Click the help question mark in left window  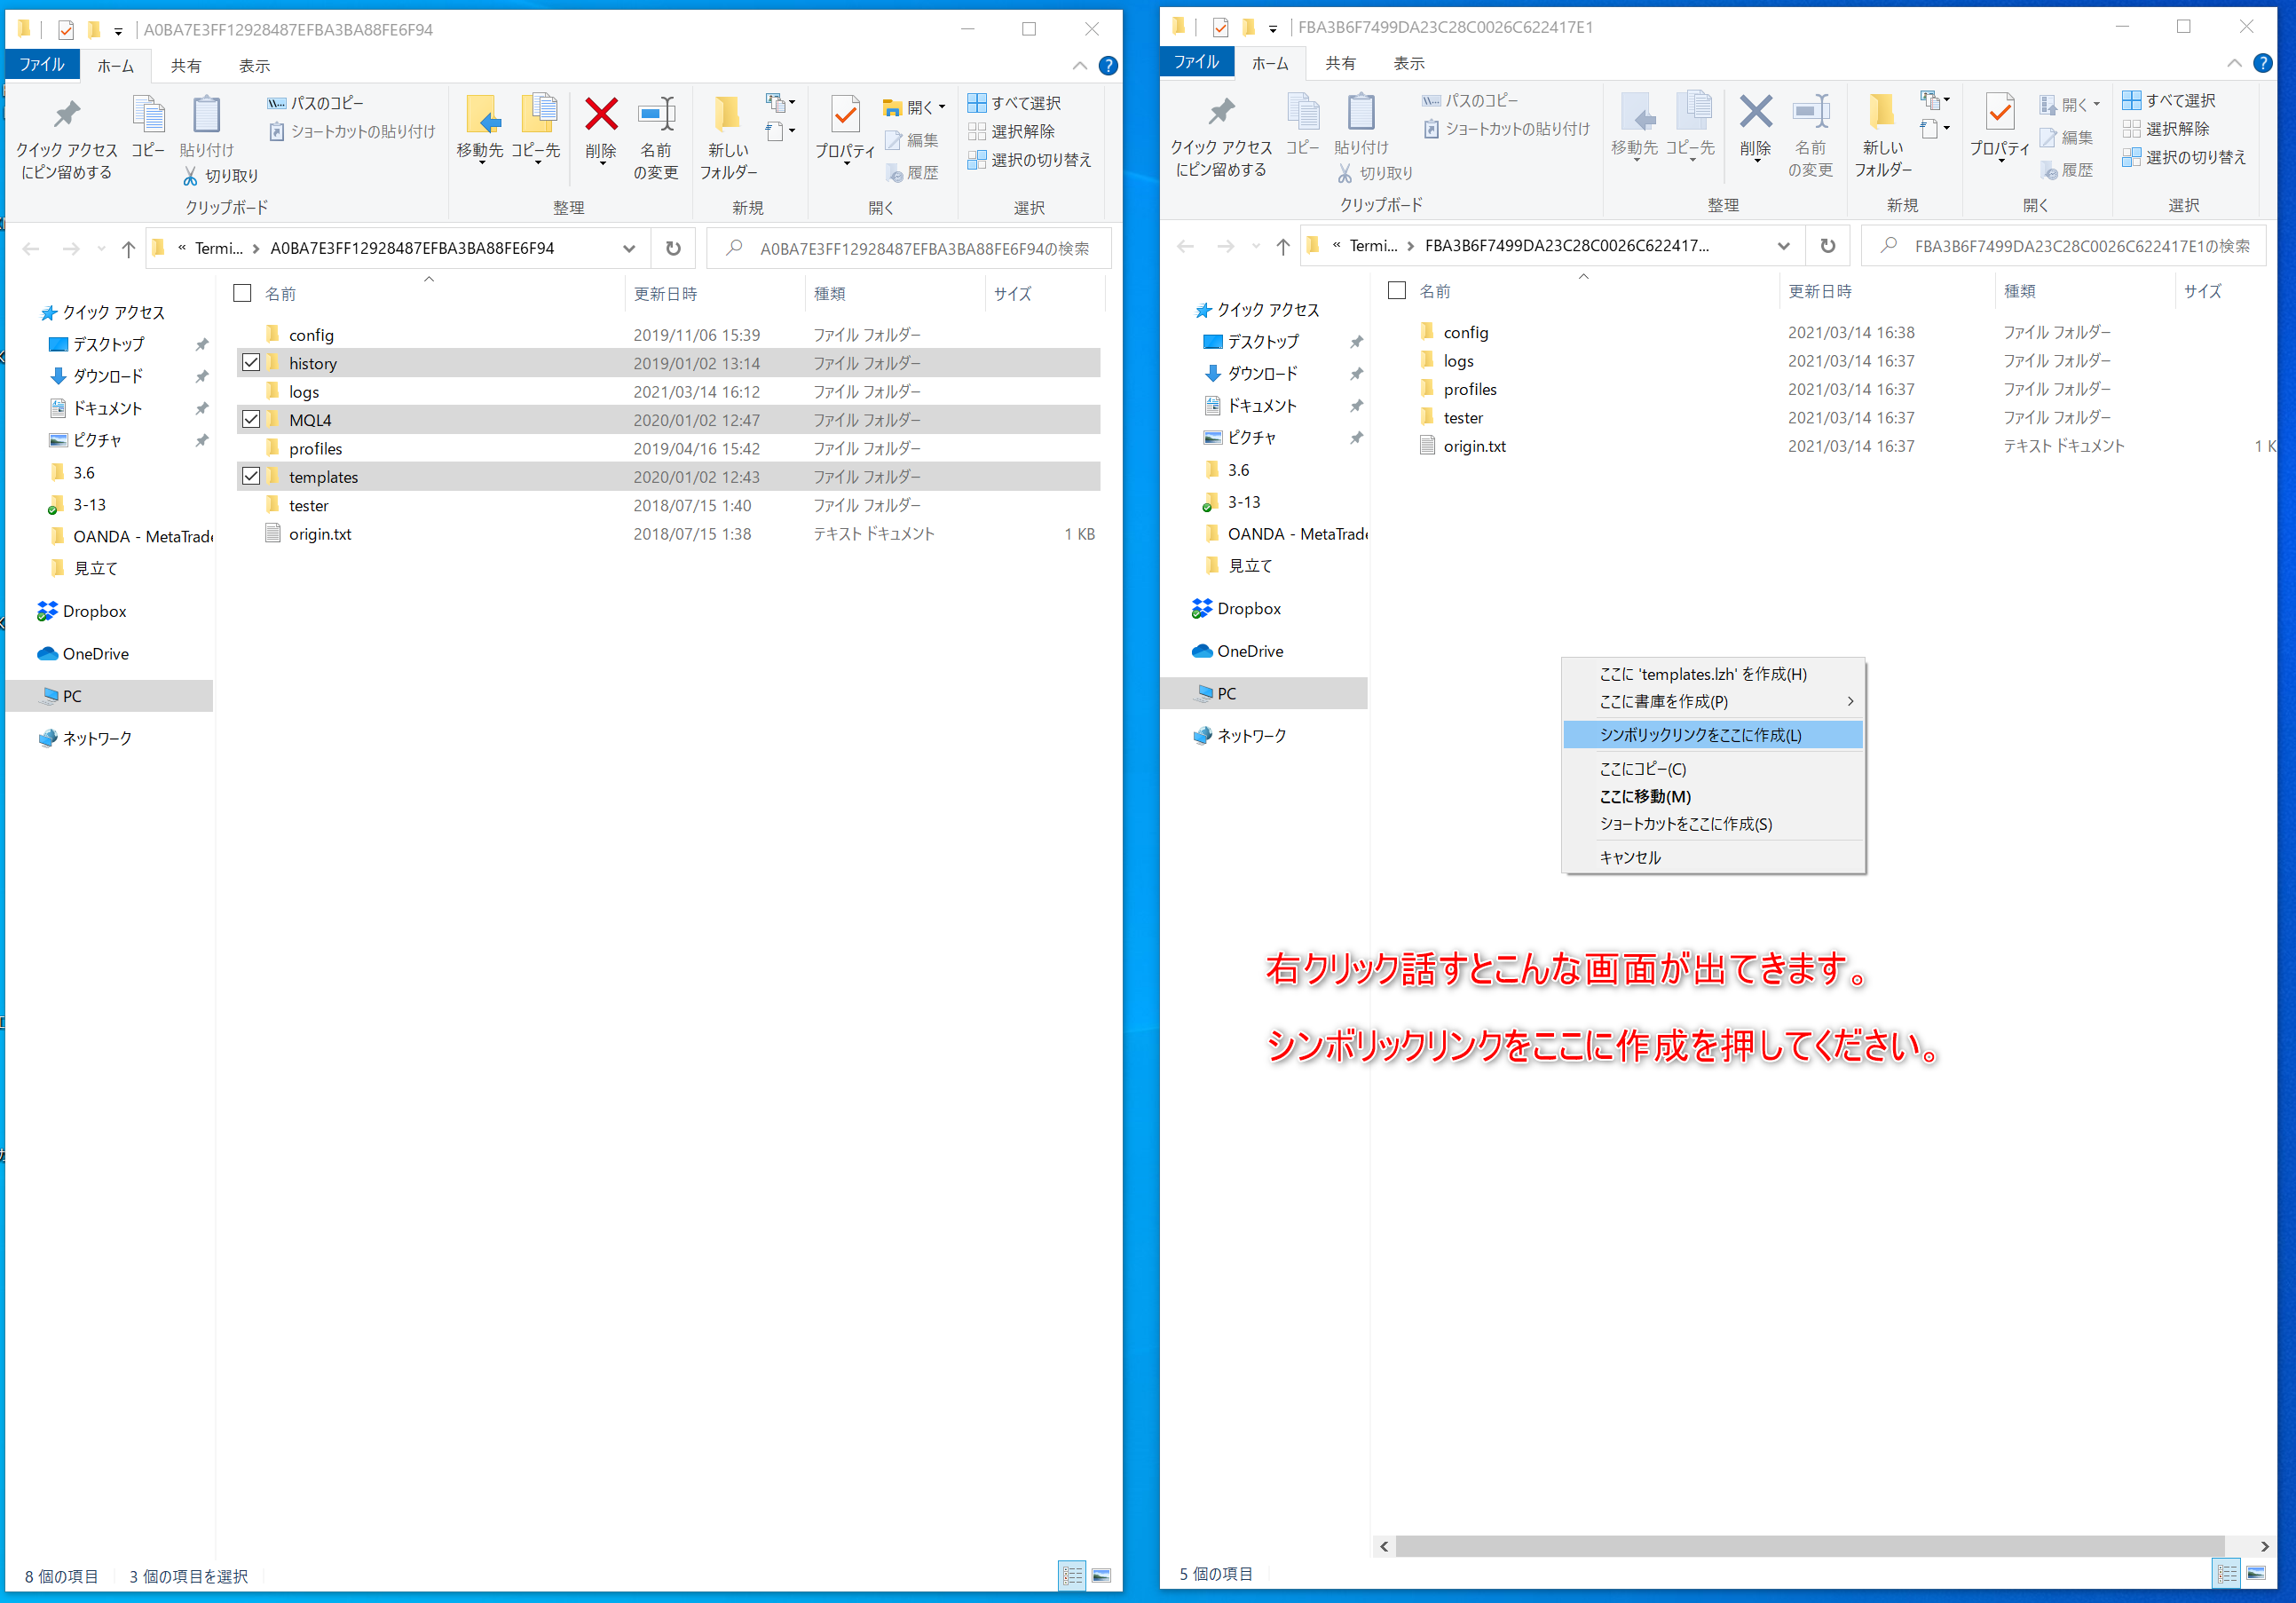click(x=1108, y=66)
